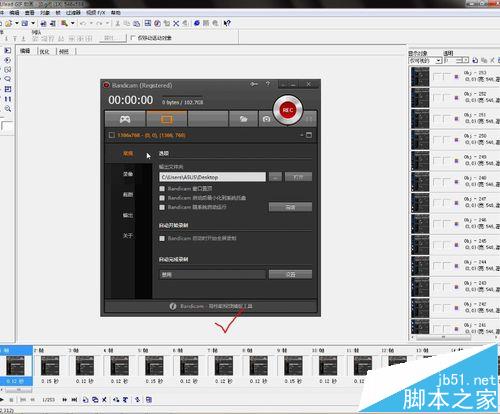Select frame 9 thumbnail in frame strip
The image size is (500, 414).
pos(293,366)
